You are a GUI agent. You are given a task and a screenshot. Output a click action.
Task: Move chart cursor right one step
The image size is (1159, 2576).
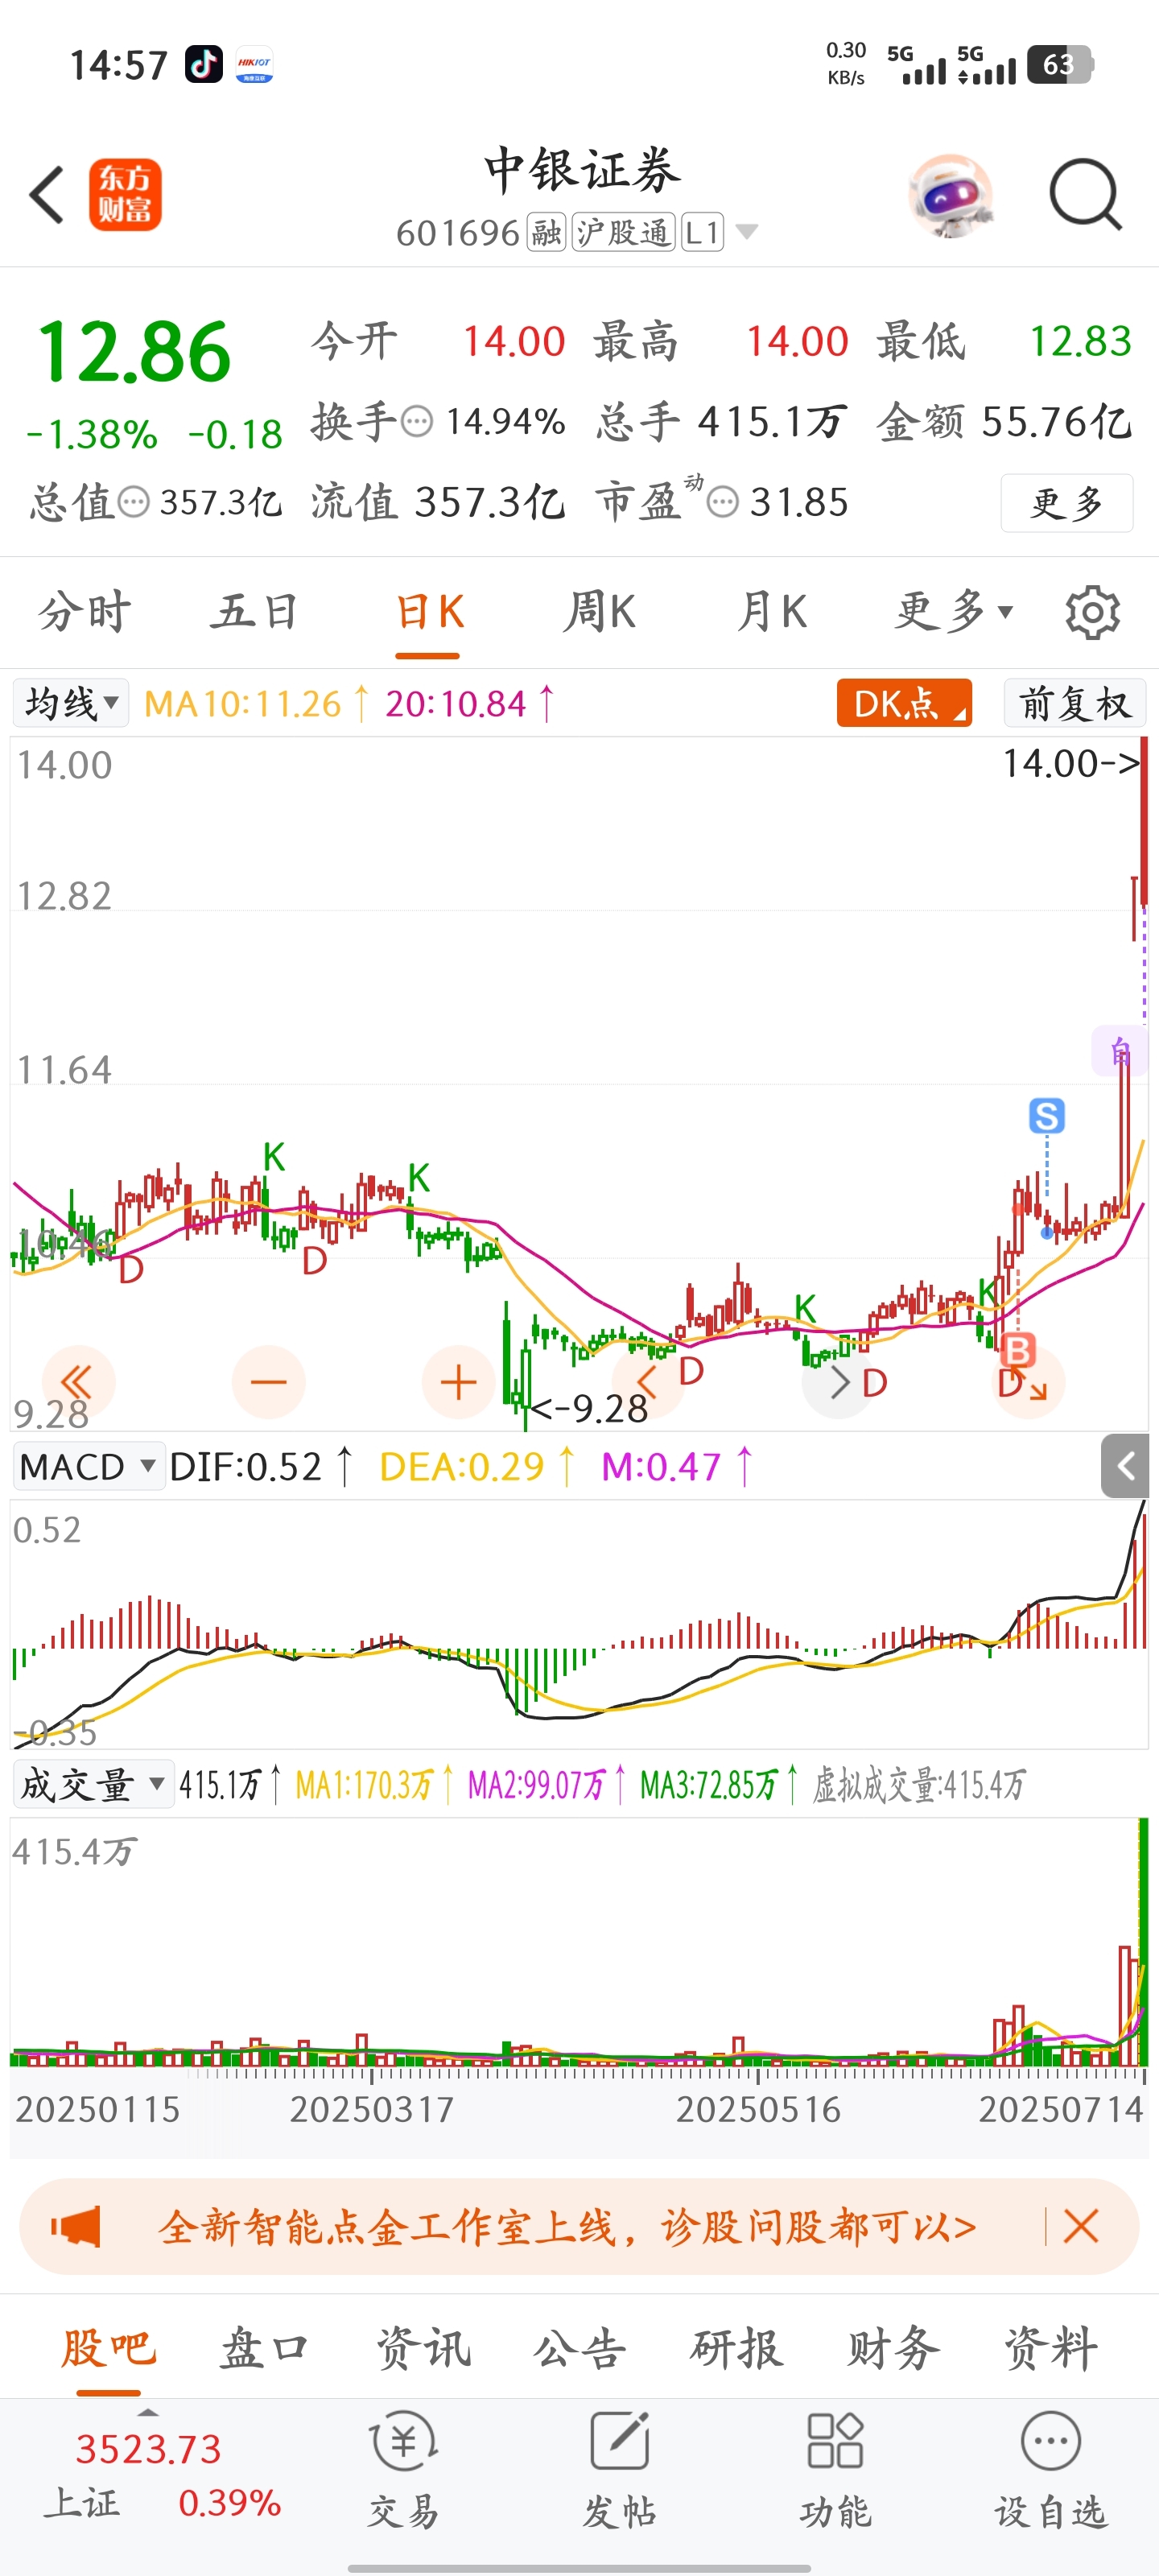click(838, 1382)
